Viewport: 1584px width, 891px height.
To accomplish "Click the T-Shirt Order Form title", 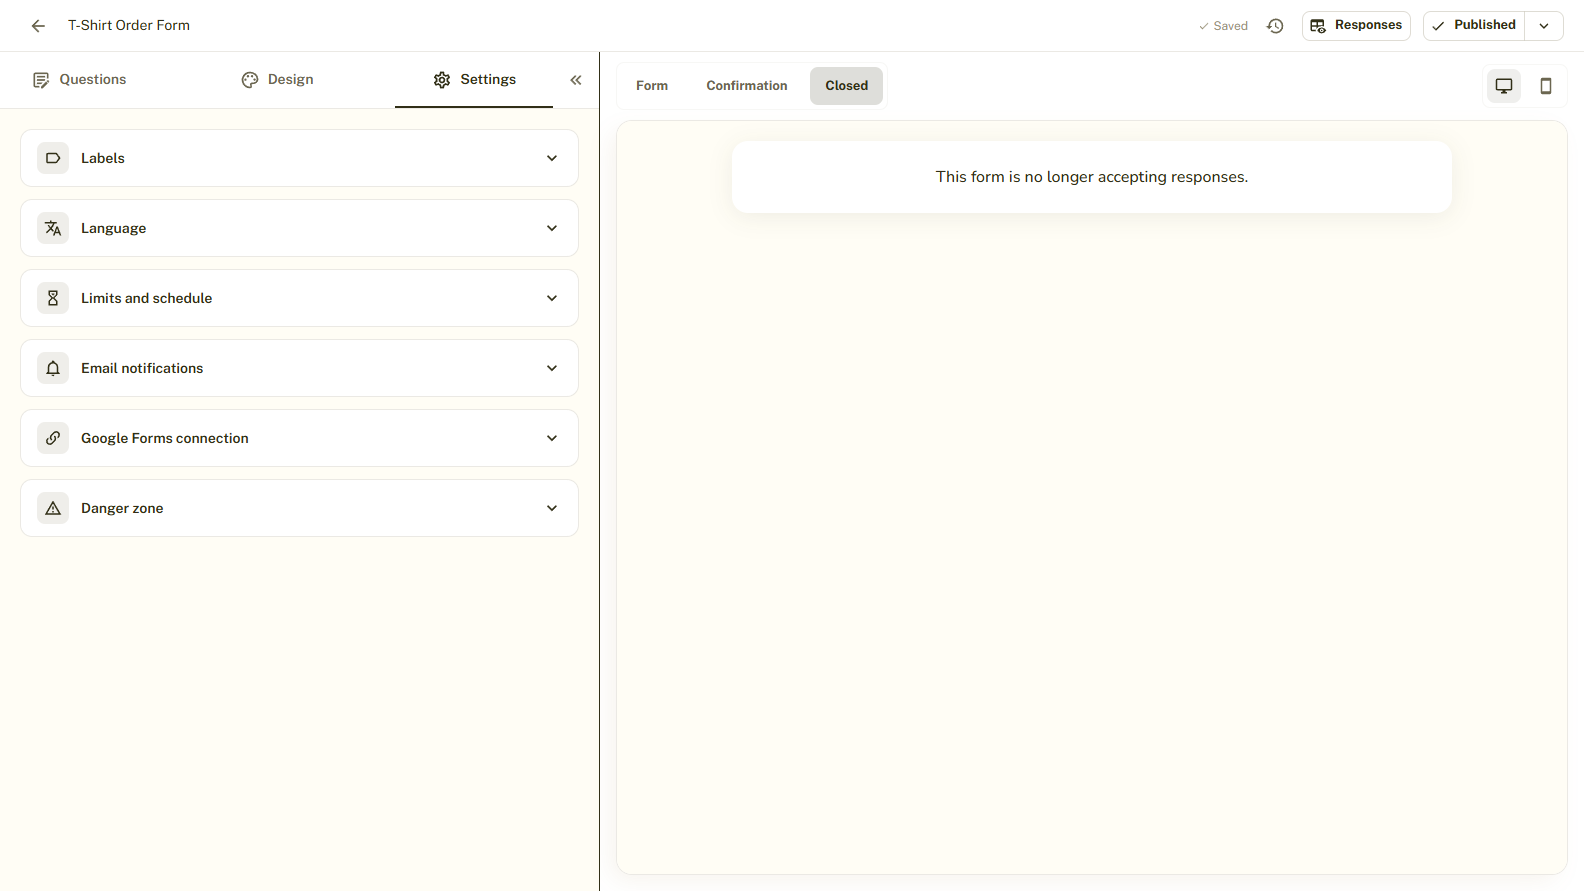I will pos(129,26).
